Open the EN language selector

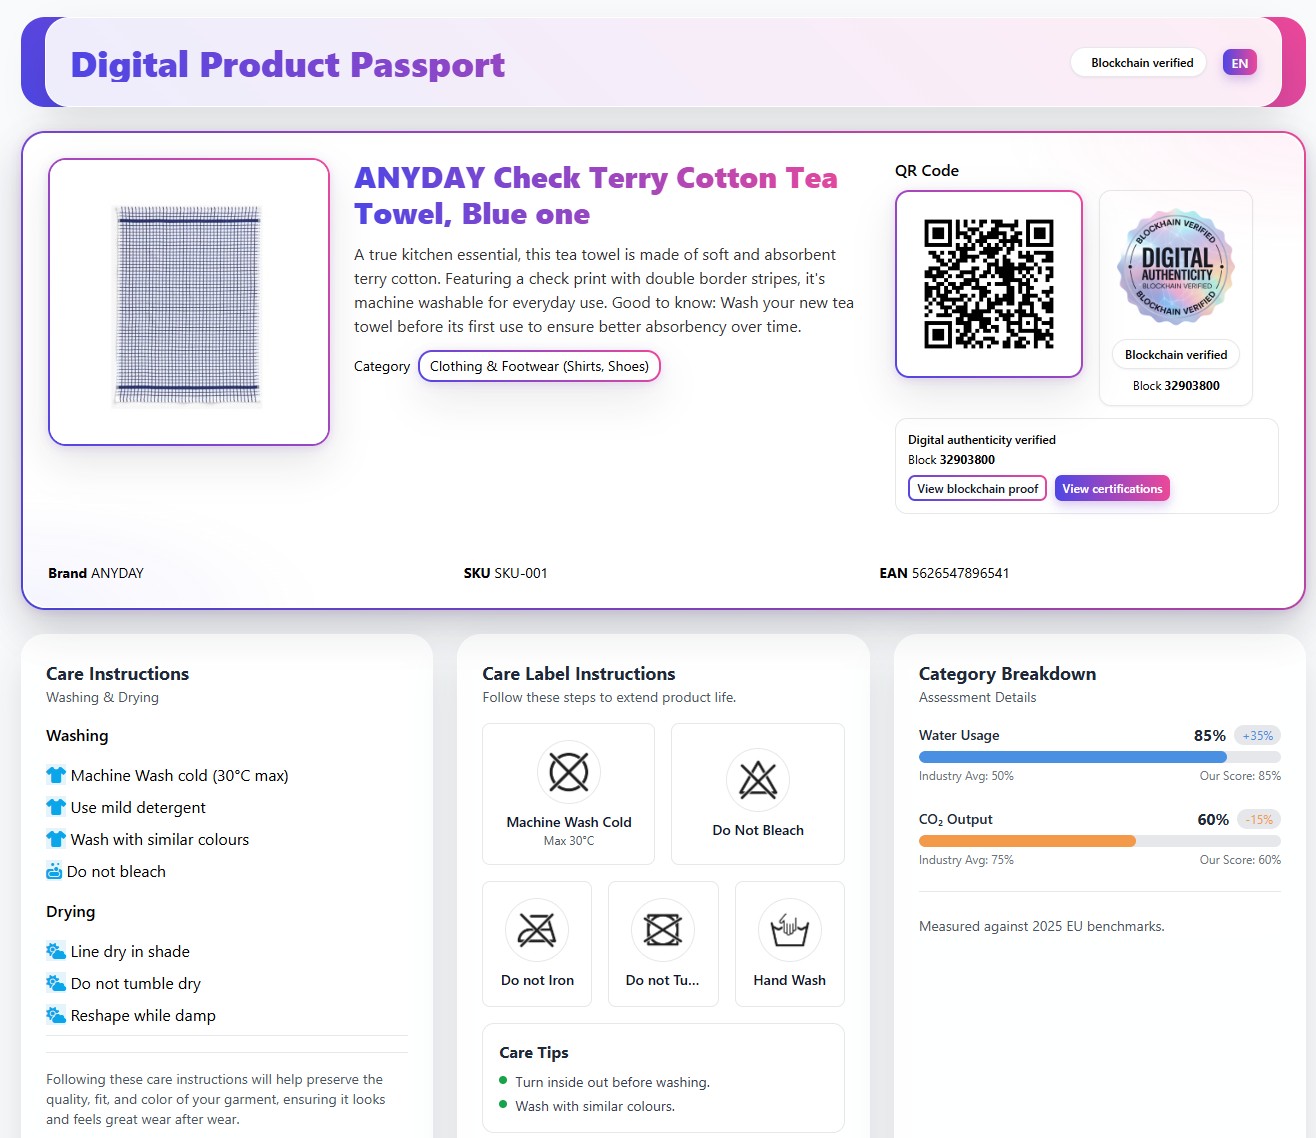(x=1239, y=63)
